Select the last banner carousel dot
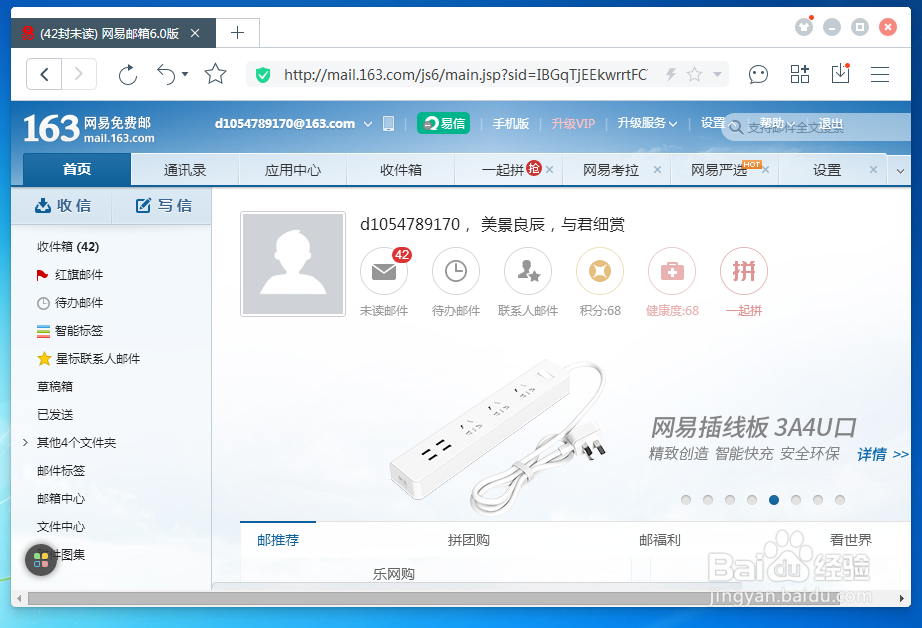 [840, 500]
